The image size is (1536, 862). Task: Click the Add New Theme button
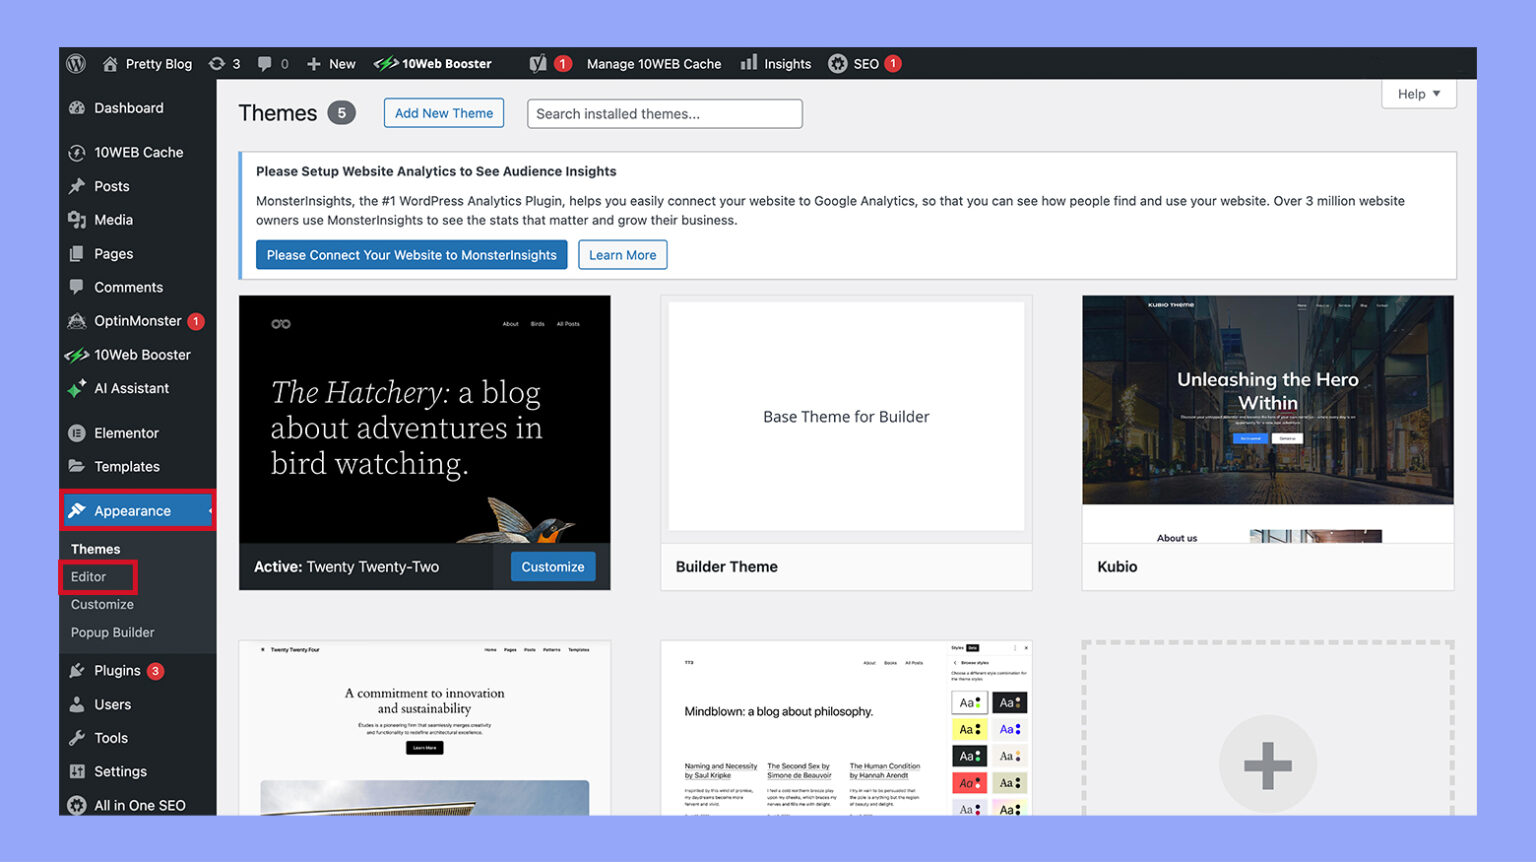pyautogui.click(x=443, y=113)
